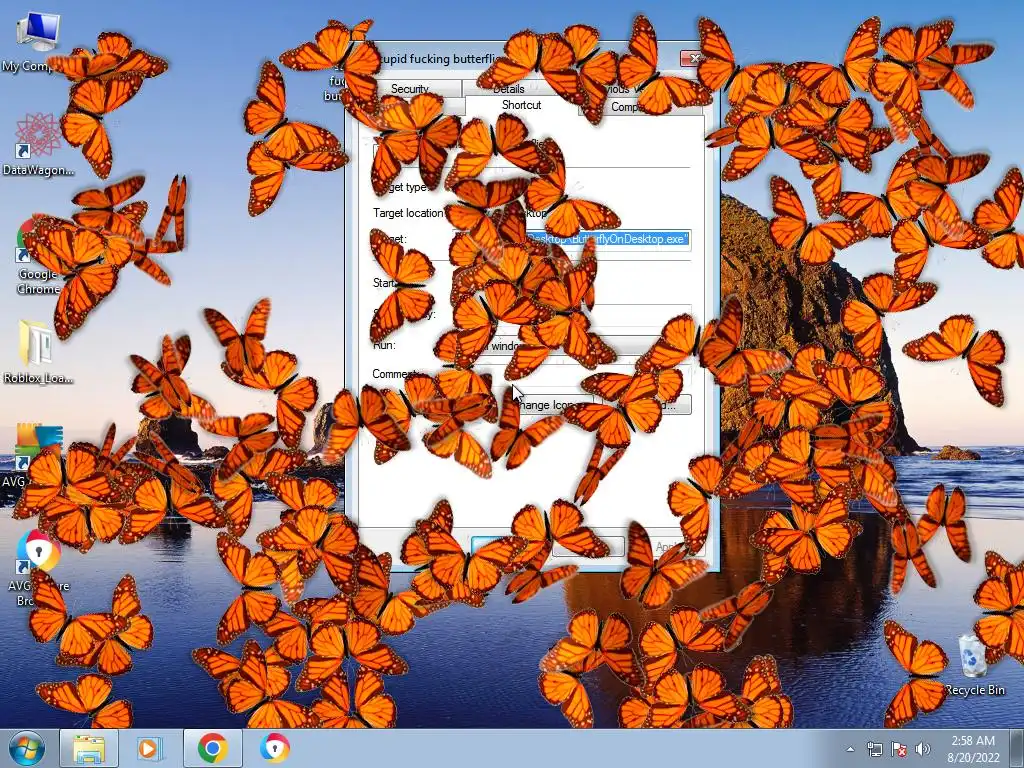Open the network status tray icon
This screenshot has height=768, width=1024.
point(874,749)
